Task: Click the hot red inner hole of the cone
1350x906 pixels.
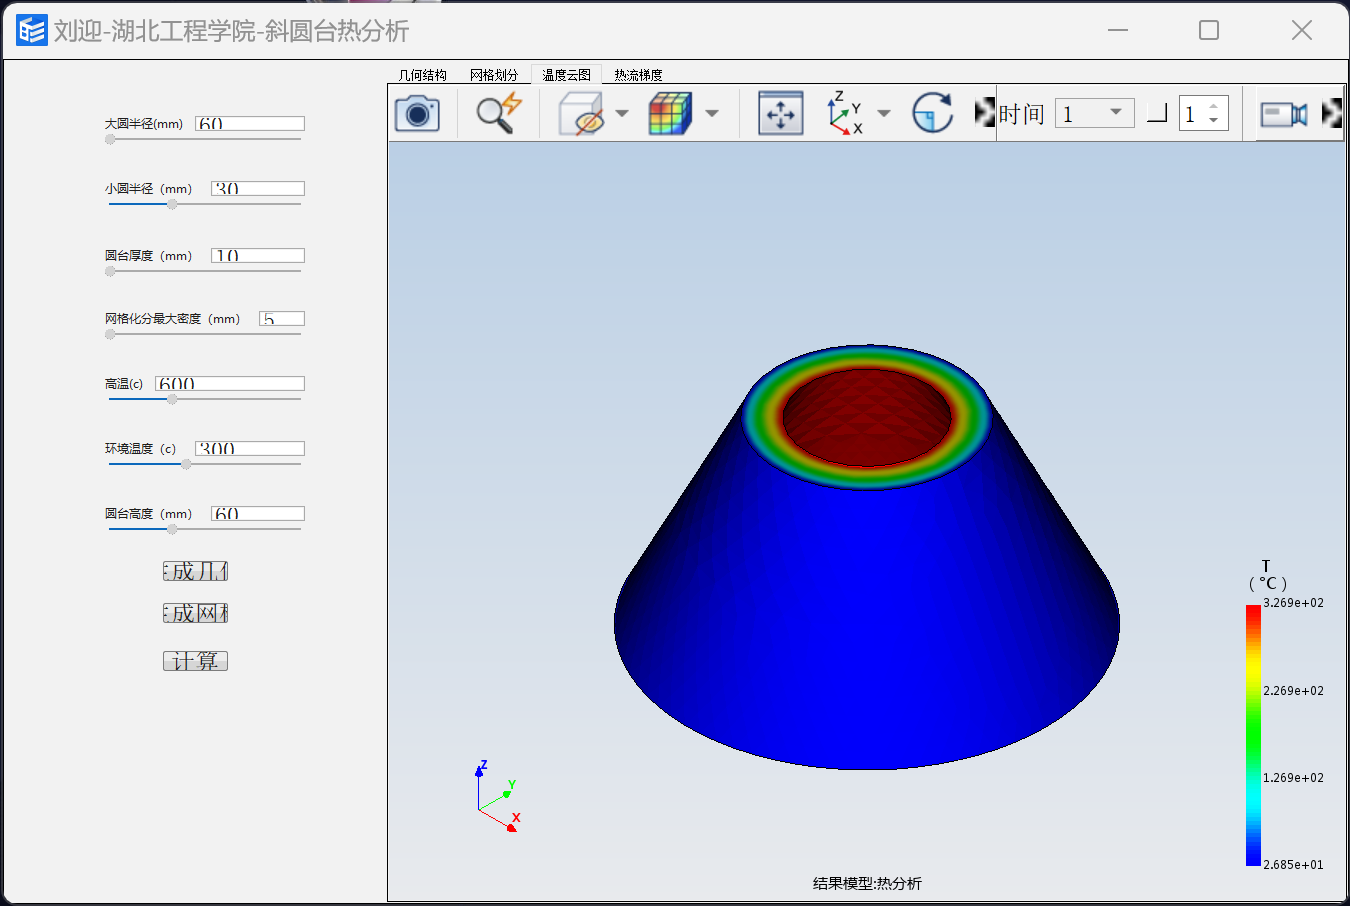Action: pos(866,416)
